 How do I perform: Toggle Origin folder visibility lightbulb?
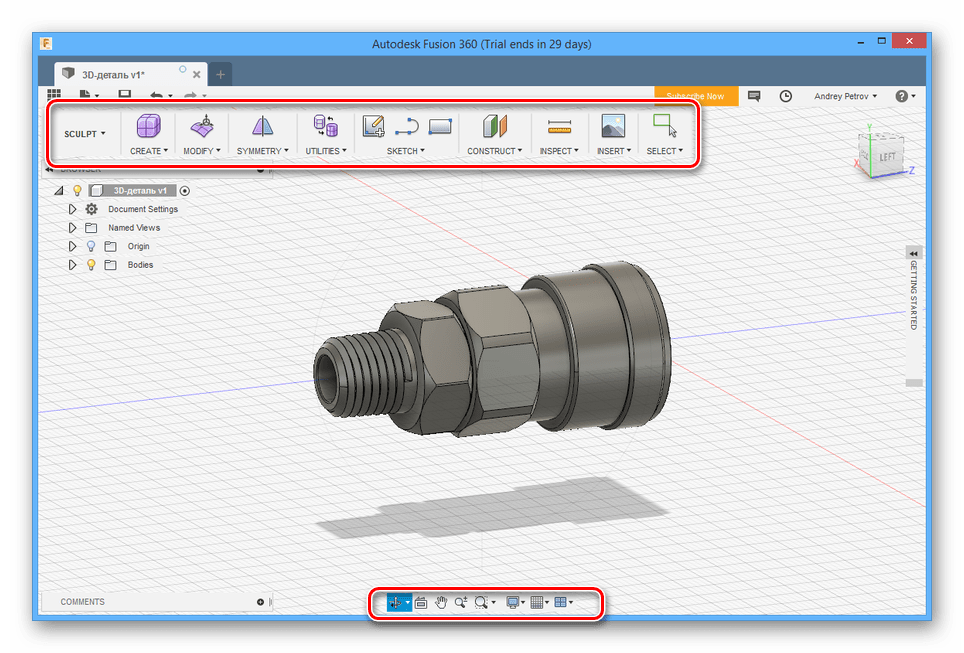pyautogui.click(x=91, y=246)
